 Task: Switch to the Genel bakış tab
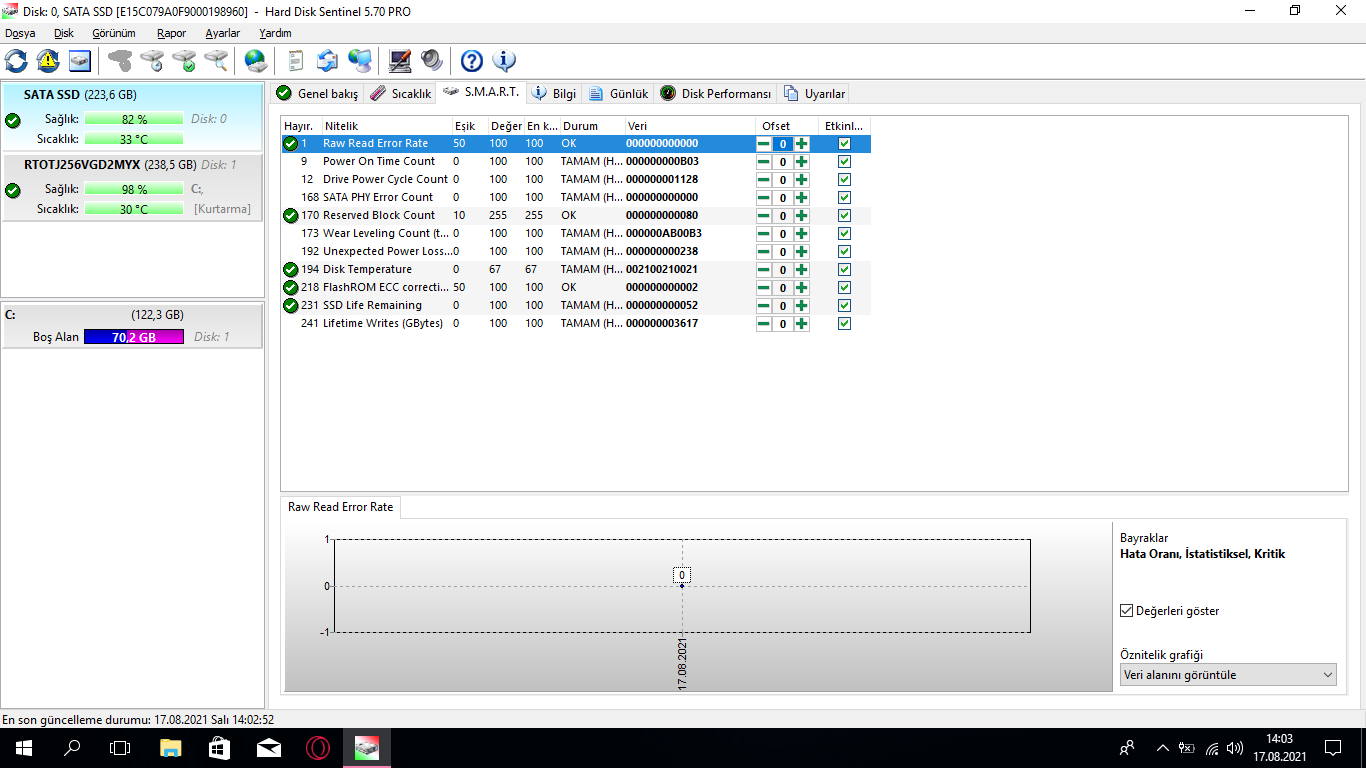[x=317, y=94]
